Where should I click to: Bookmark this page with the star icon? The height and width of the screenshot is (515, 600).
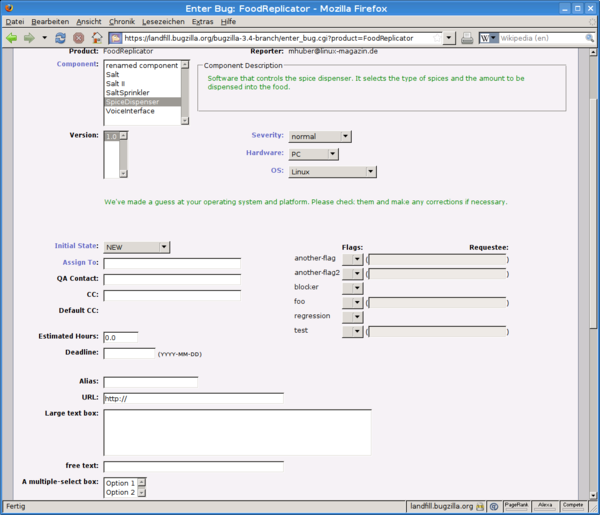point(437,38)
